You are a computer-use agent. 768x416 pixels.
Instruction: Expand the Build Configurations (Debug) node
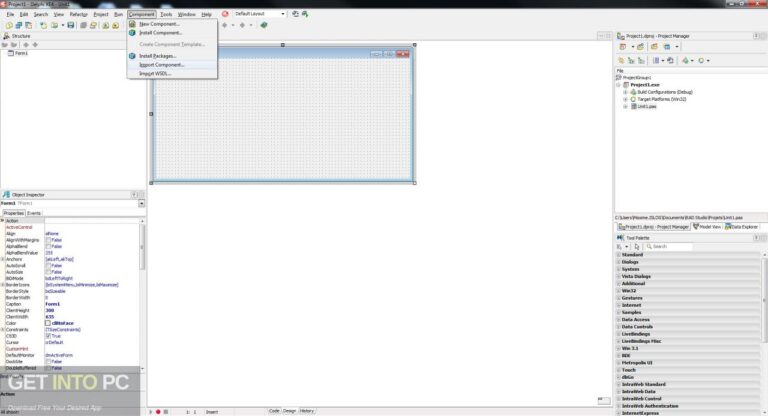(x=625, y=92)
